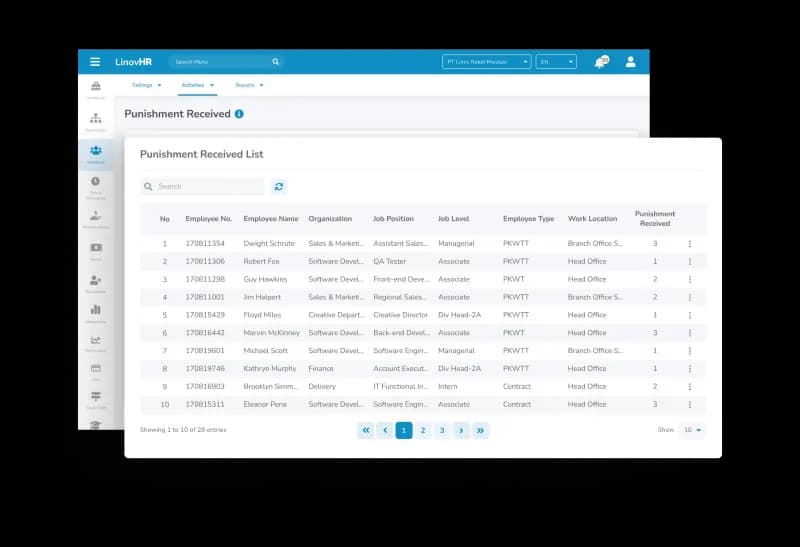This screenshot has height=547, width=800.
Task: Select the employees group sidebar icon
Action: pos(95,153)
